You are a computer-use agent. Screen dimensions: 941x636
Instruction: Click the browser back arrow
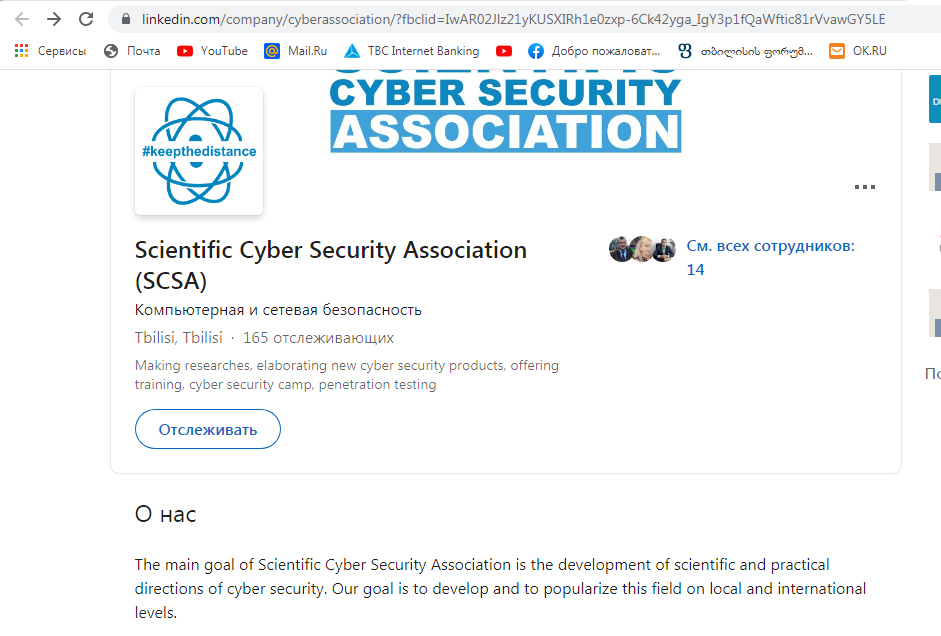(22, 19)
